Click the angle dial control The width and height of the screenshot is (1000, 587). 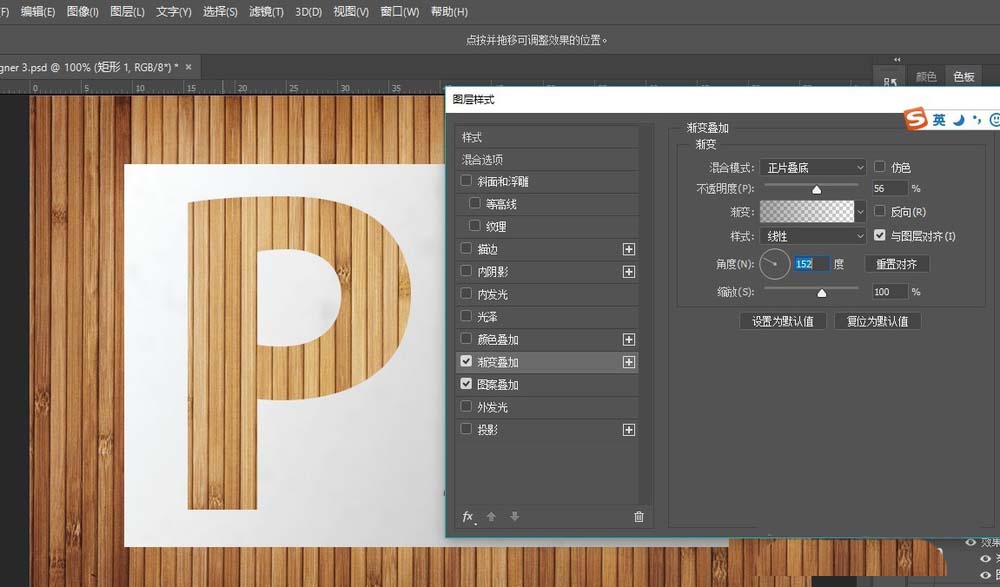775,264
